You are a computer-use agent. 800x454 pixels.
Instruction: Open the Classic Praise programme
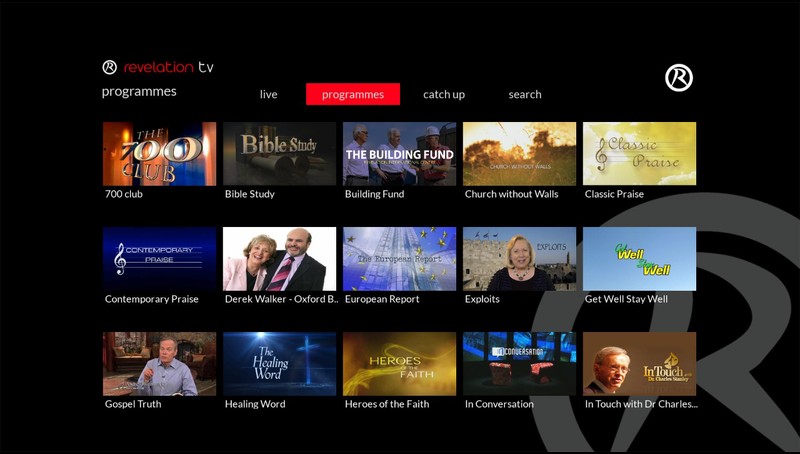tap(639, 153)
